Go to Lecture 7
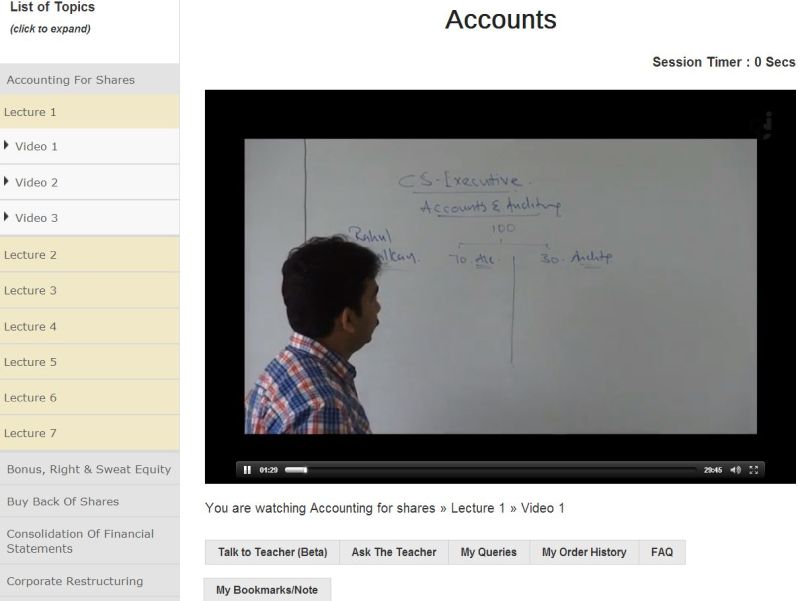This screenshot has width=800, height=601. click(30, 433)
